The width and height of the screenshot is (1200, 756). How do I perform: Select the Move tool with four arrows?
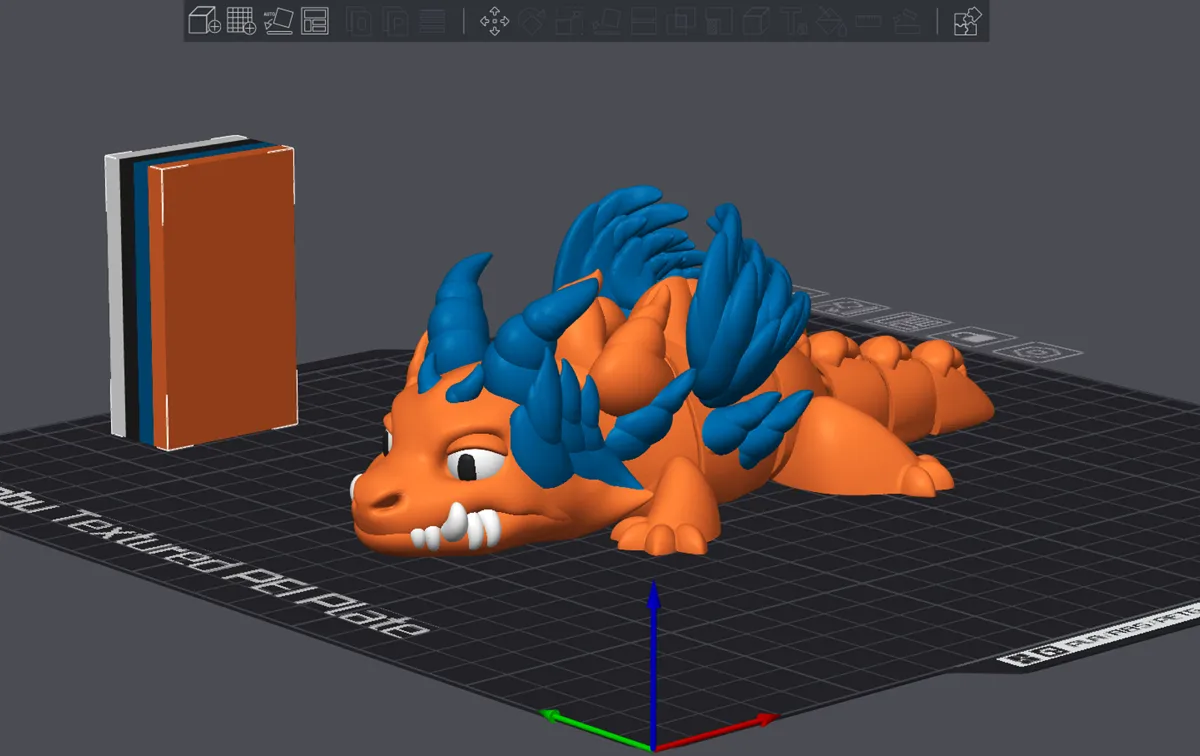495,20
